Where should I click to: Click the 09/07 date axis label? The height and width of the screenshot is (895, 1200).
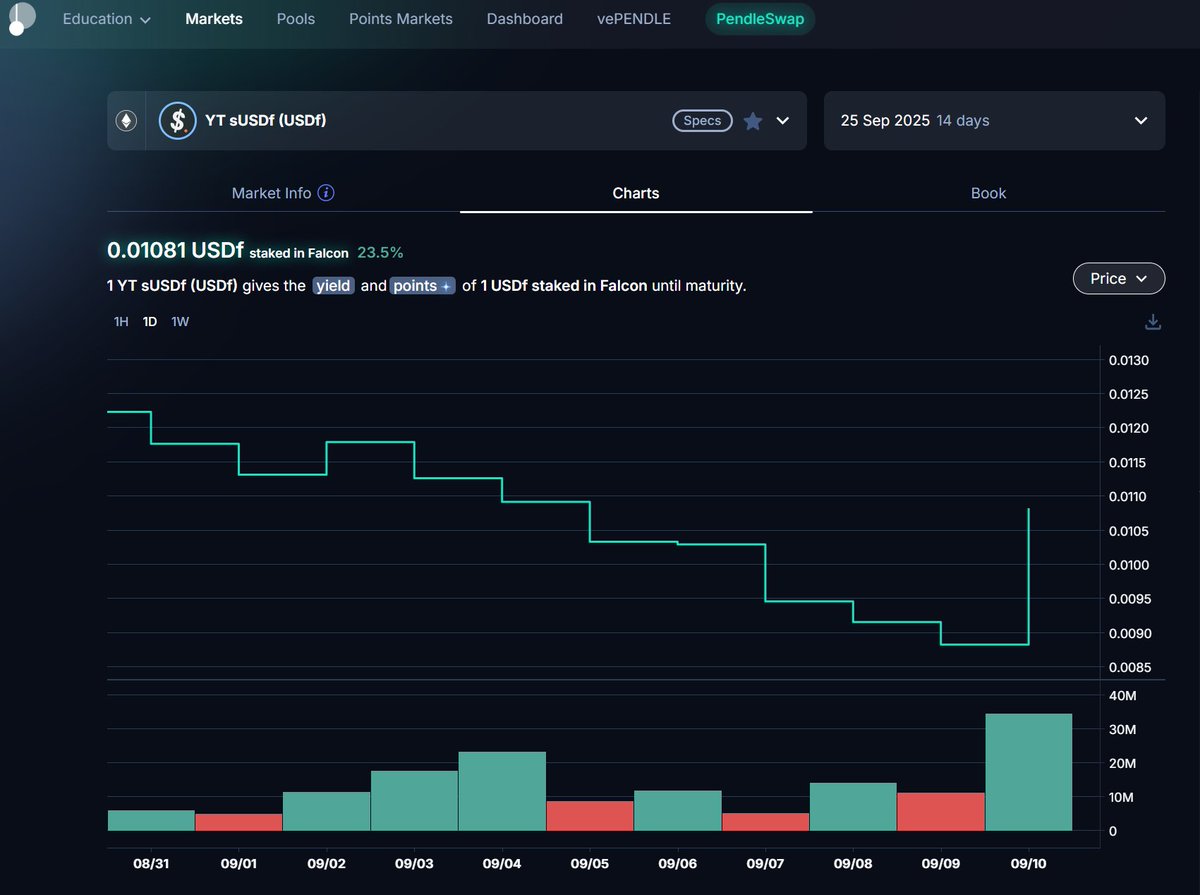coord(765,863)
